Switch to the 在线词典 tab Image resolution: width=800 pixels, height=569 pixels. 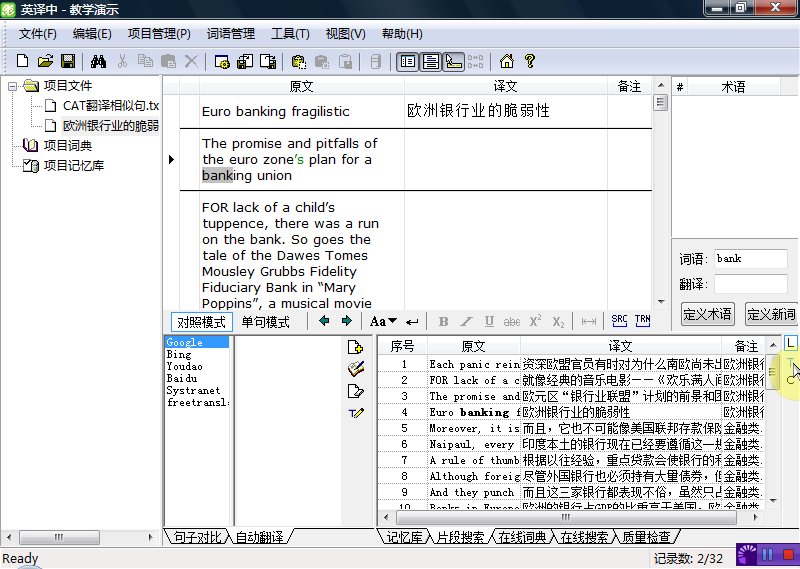522,537
